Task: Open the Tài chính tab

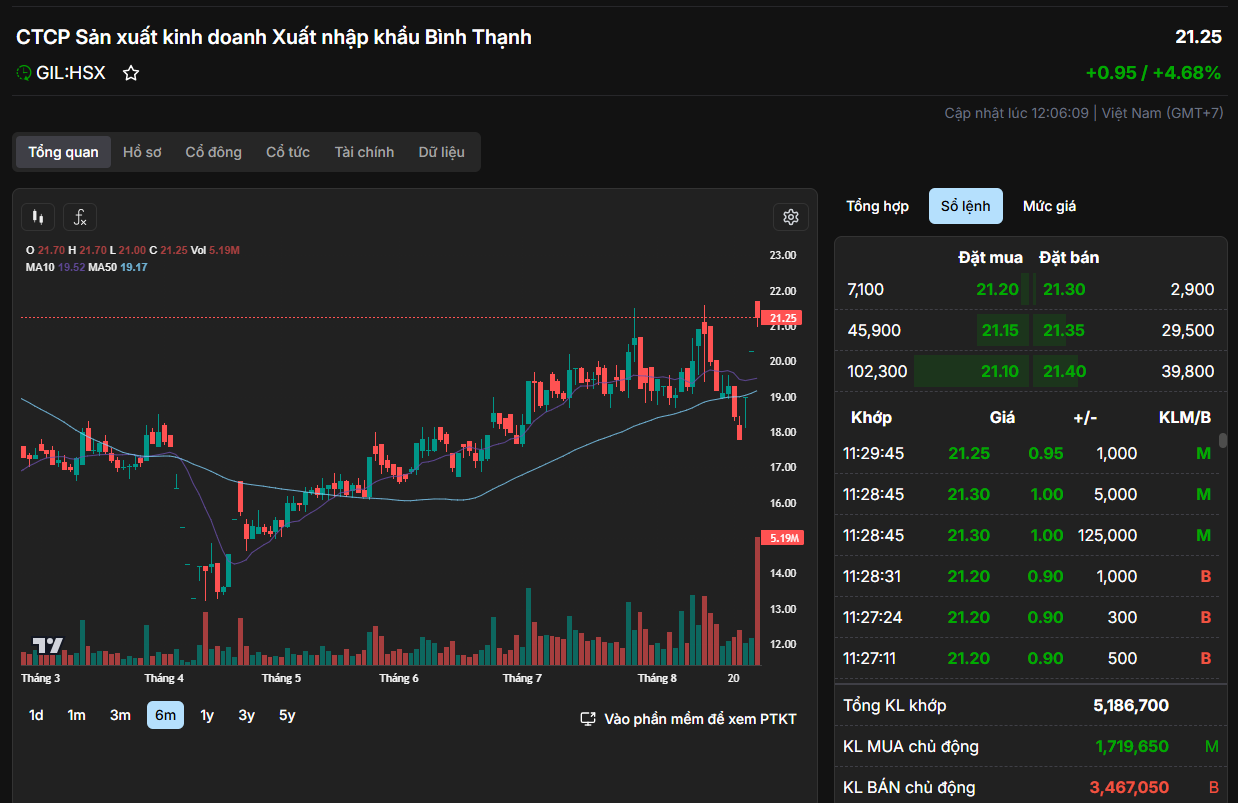Action: tap(364, 152)
